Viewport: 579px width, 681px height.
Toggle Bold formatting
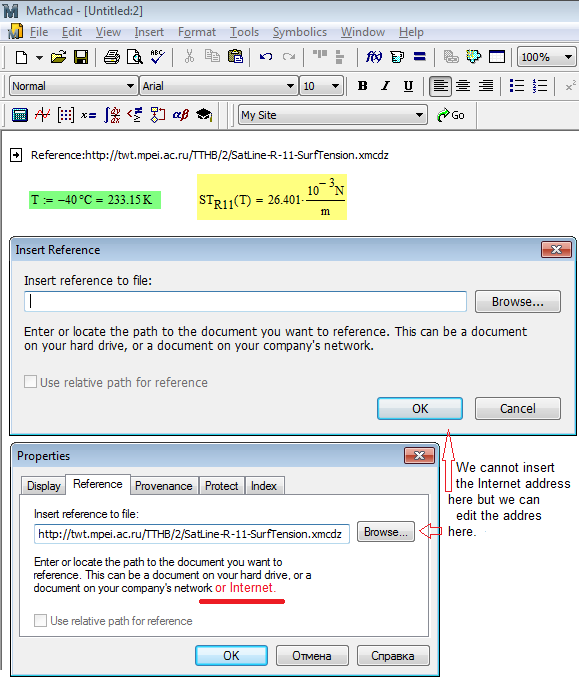(362, 86)
